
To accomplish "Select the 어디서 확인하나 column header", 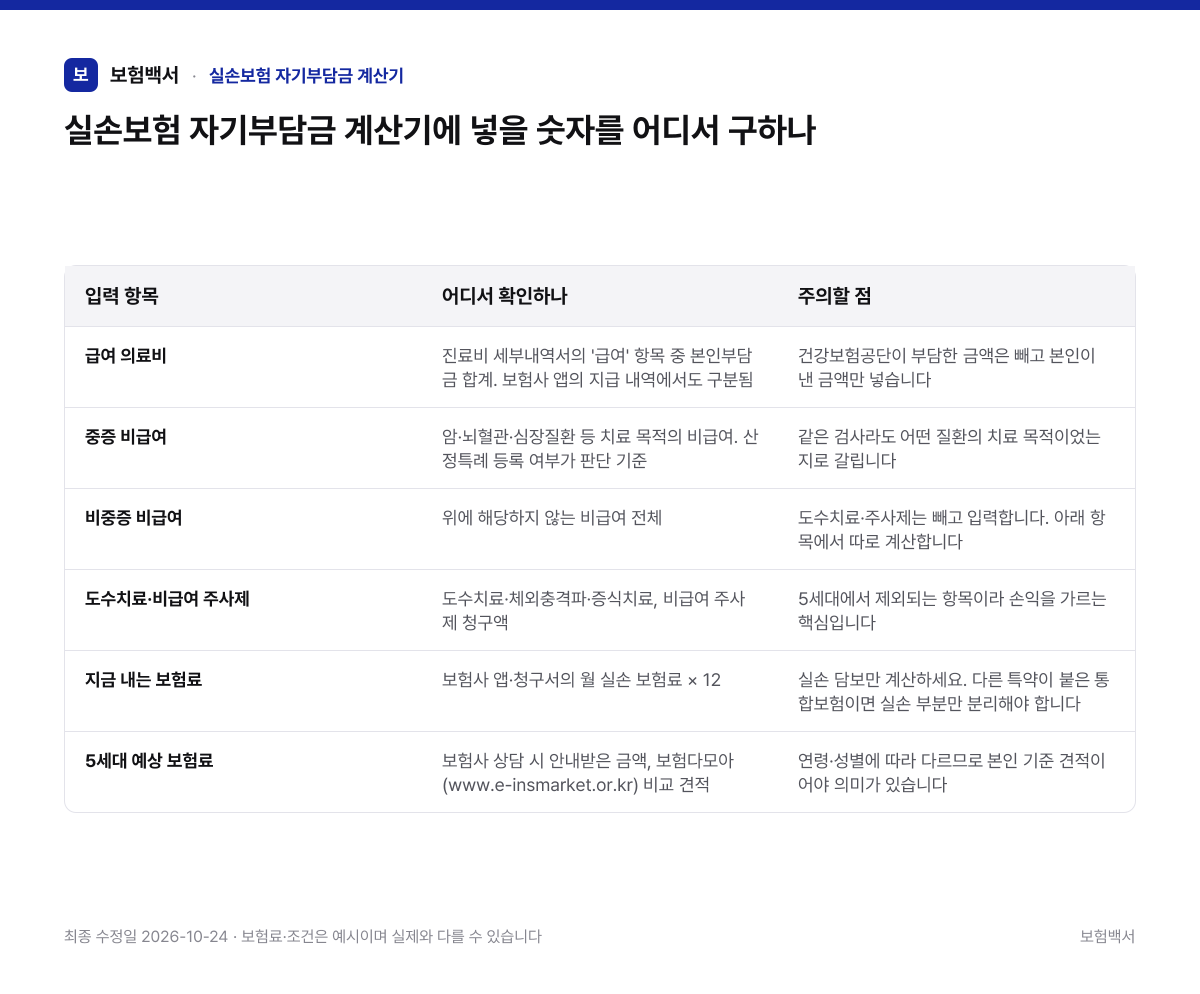I will (505, 296).
